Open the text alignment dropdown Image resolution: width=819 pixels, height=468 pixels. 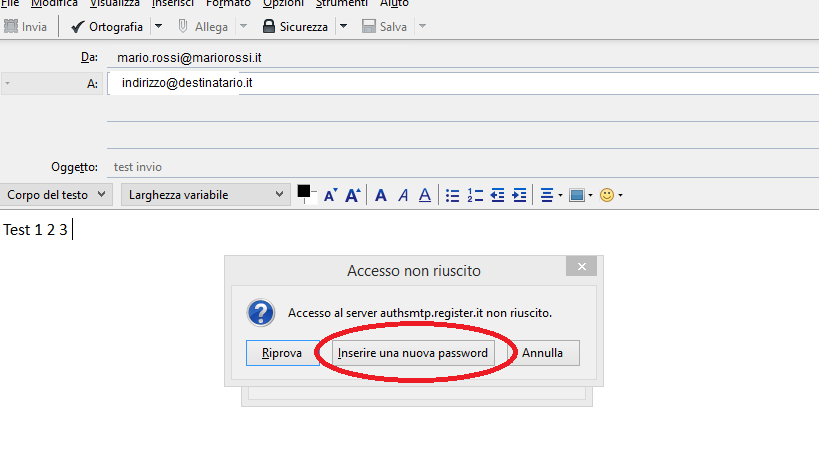point(551,195)
